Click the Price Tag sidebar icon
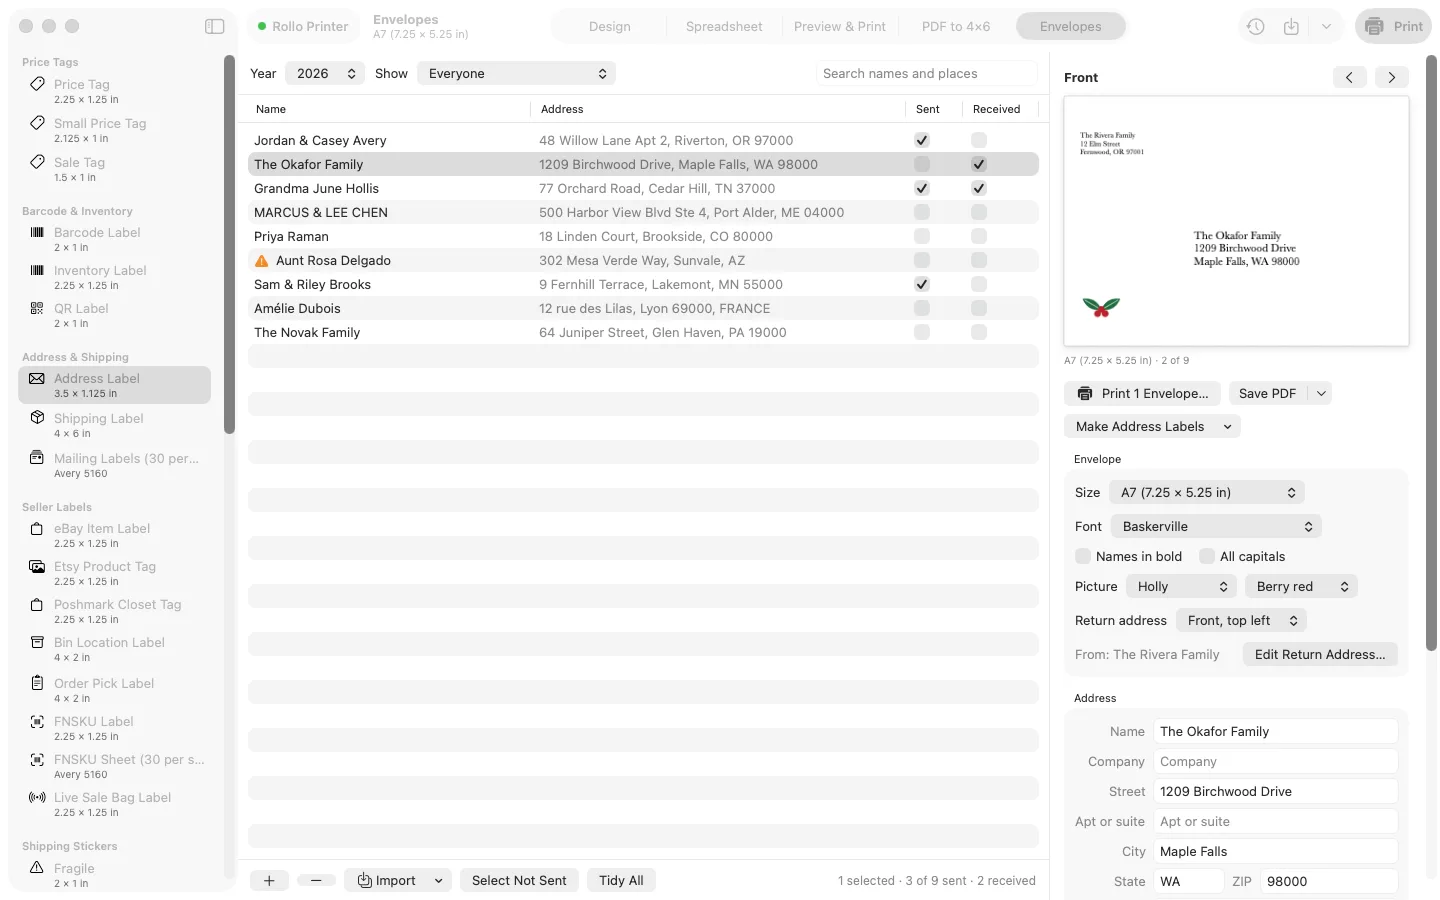 [x=37, y=84]
